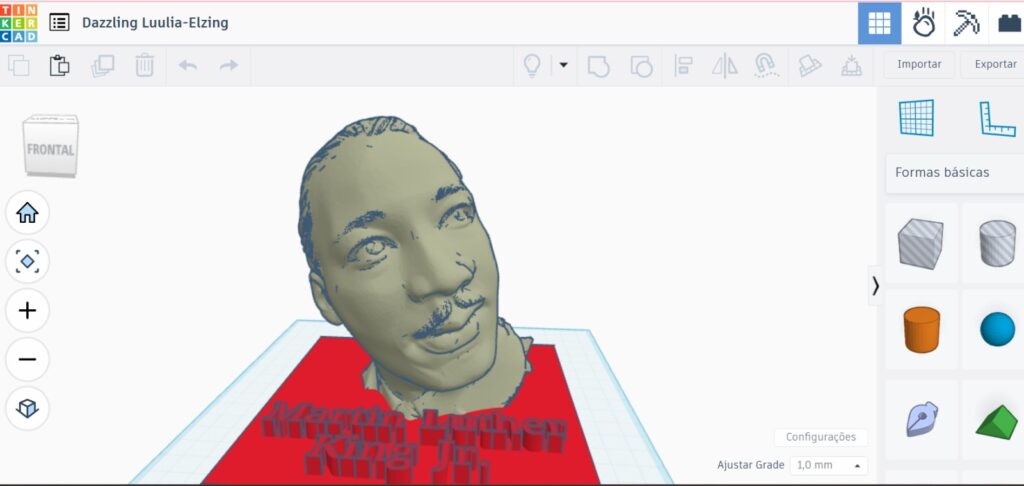Click the Paste clipboard icon
Viewport: 1024px width, 486px height.
click(59, 65)
